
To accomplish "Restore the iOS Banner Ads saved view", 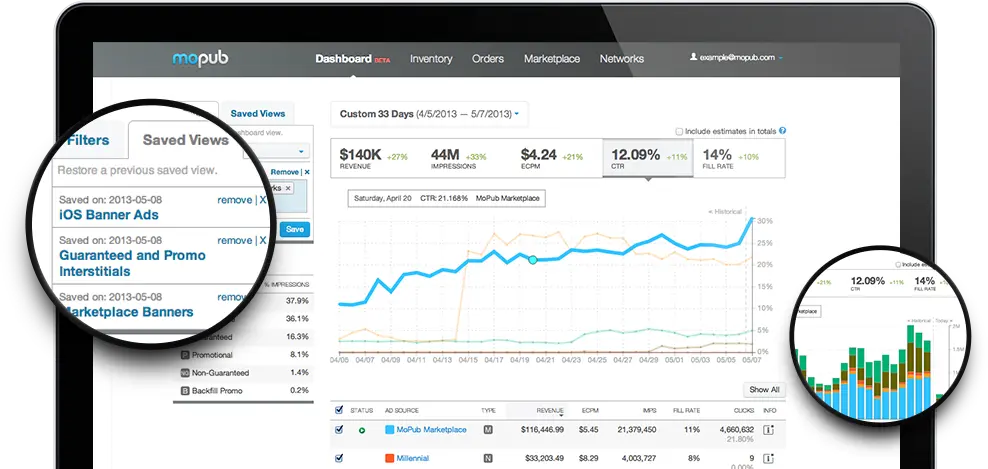I will click(109, 214).
